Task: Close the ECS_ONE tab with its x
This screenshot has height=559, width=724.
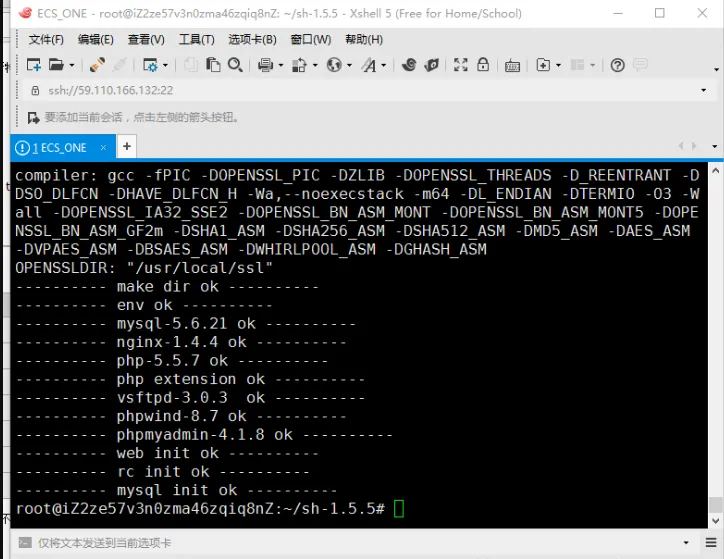Action: click(103, 148)
